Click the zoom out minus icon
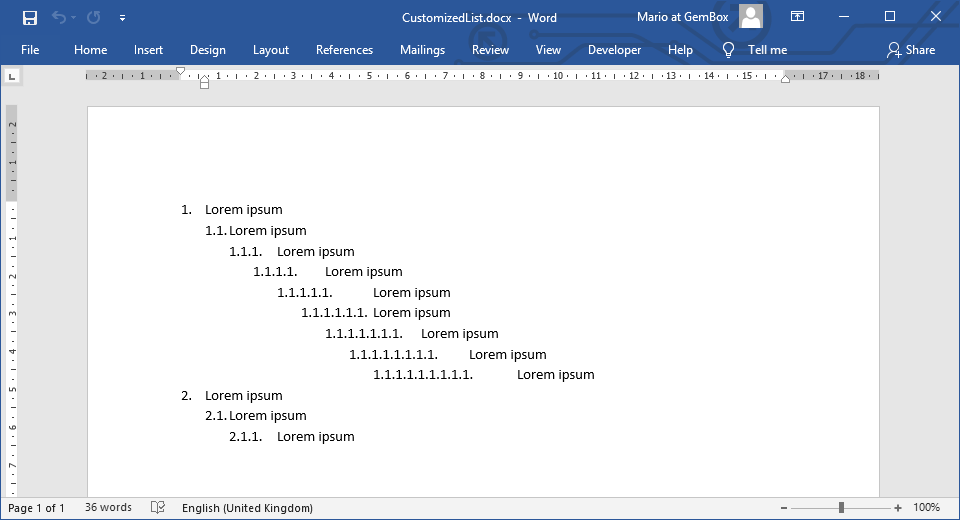 tap(784, 508)
